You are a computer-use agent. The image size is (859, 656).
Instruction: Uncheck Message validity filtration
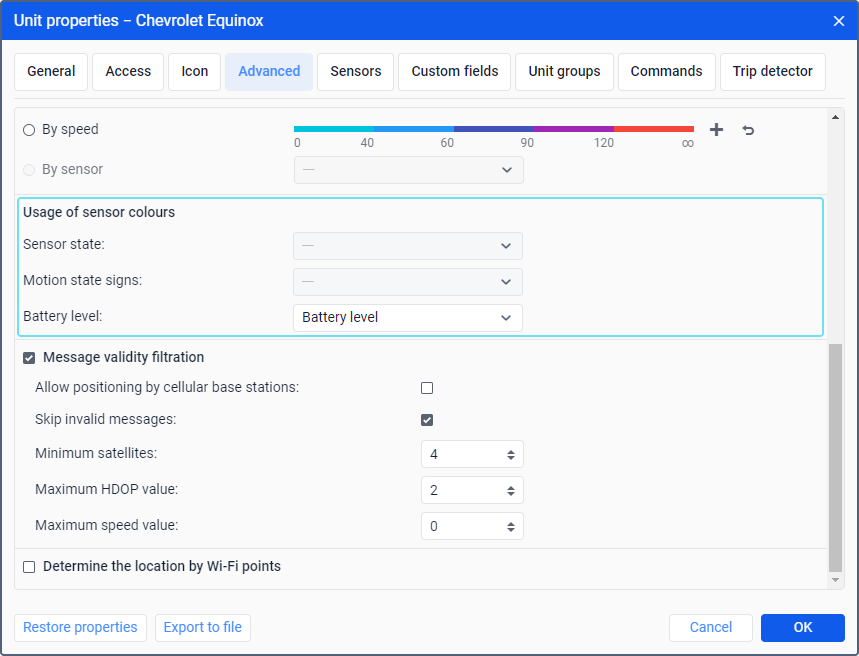pyautogui.click(x=29, y=358)
